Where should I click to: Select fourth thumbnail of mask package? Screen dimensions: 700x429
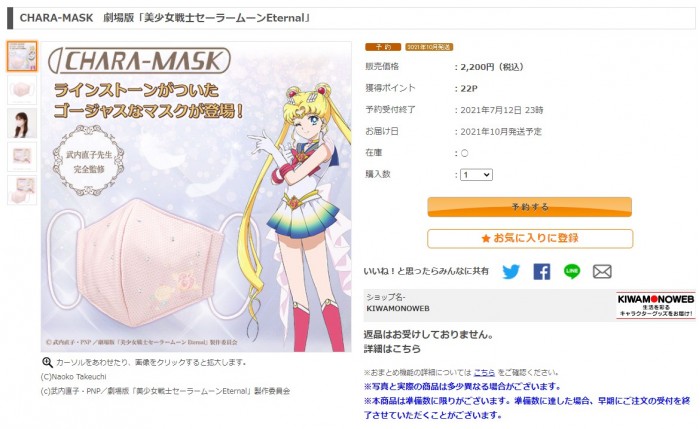[x=22, y=157]
